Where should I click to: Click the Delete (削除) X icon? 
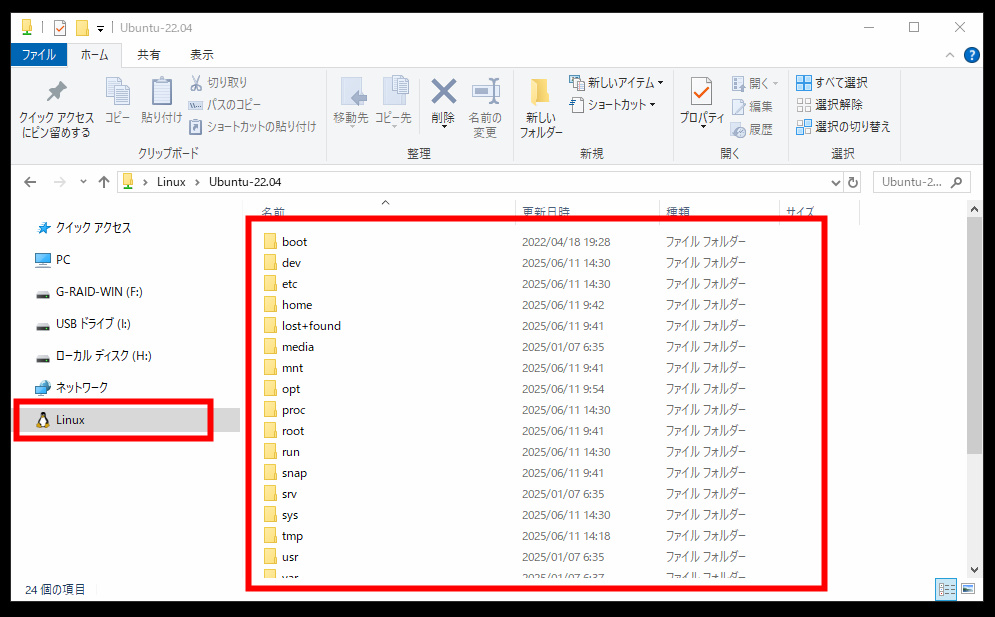click(x=444, y=91)
